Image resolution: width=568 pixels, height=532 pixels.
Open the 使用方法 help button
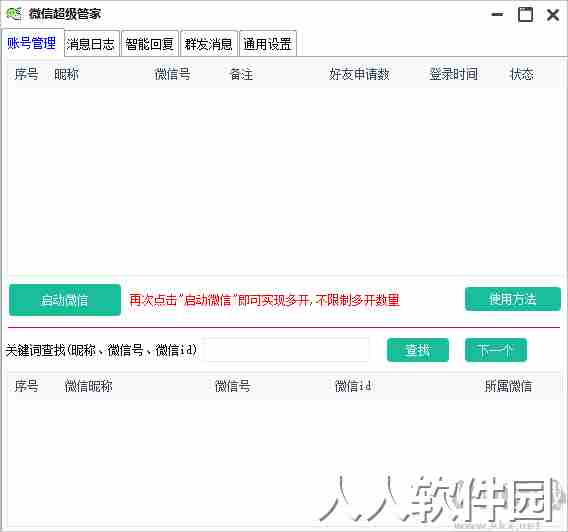(513, 299)
